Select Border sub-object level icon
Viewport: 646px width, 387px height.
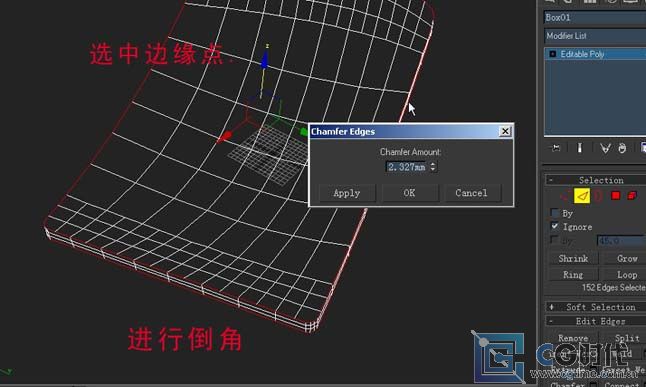(599, 195)
